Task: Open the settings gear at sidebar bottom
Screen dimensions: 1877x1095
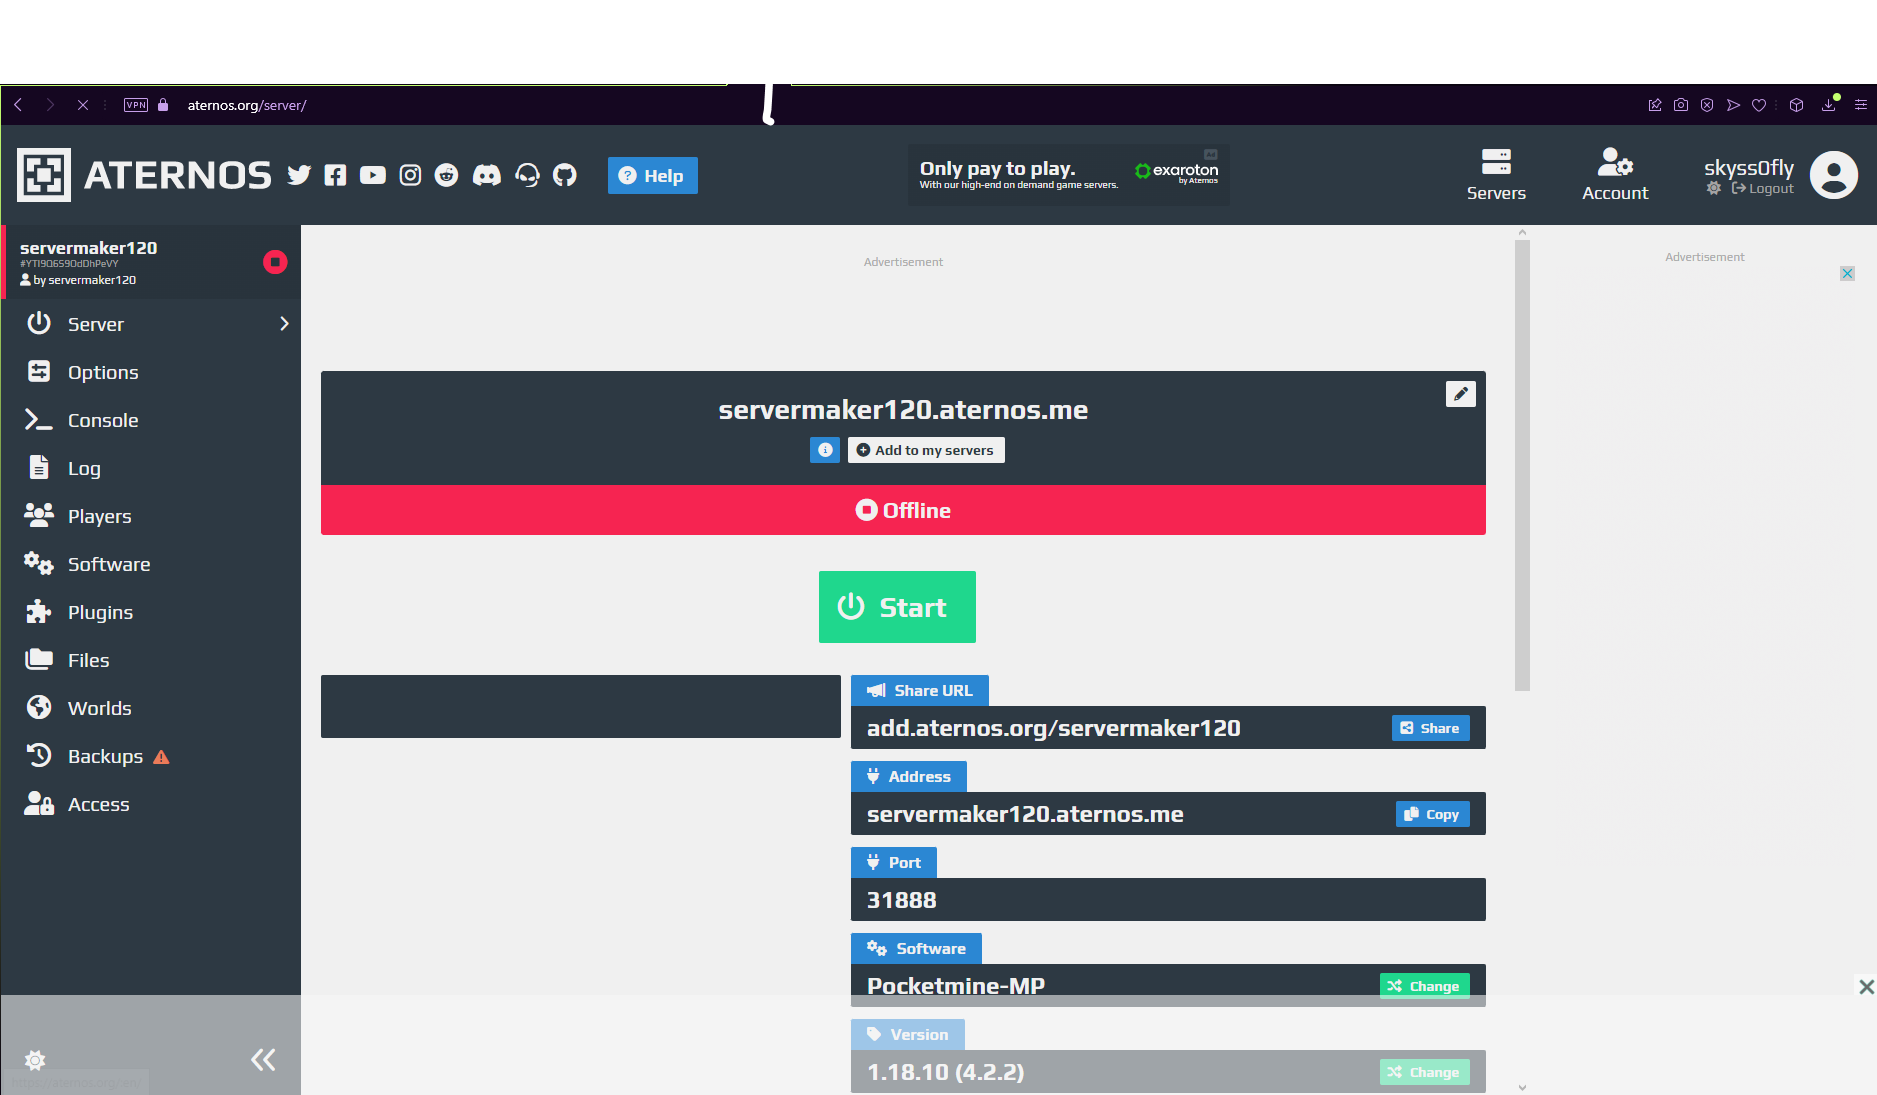Action: click(x=35, y=1060)
